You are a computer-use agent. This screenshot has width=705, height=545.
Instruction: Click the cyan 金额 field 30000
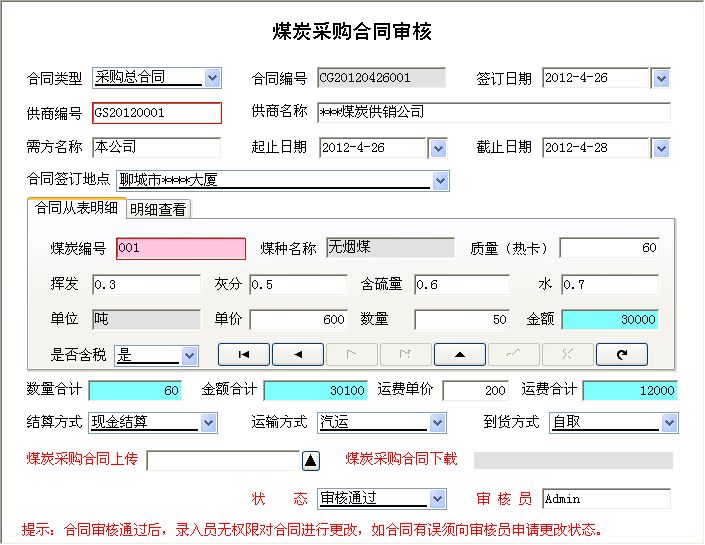[x=610, y=319]
